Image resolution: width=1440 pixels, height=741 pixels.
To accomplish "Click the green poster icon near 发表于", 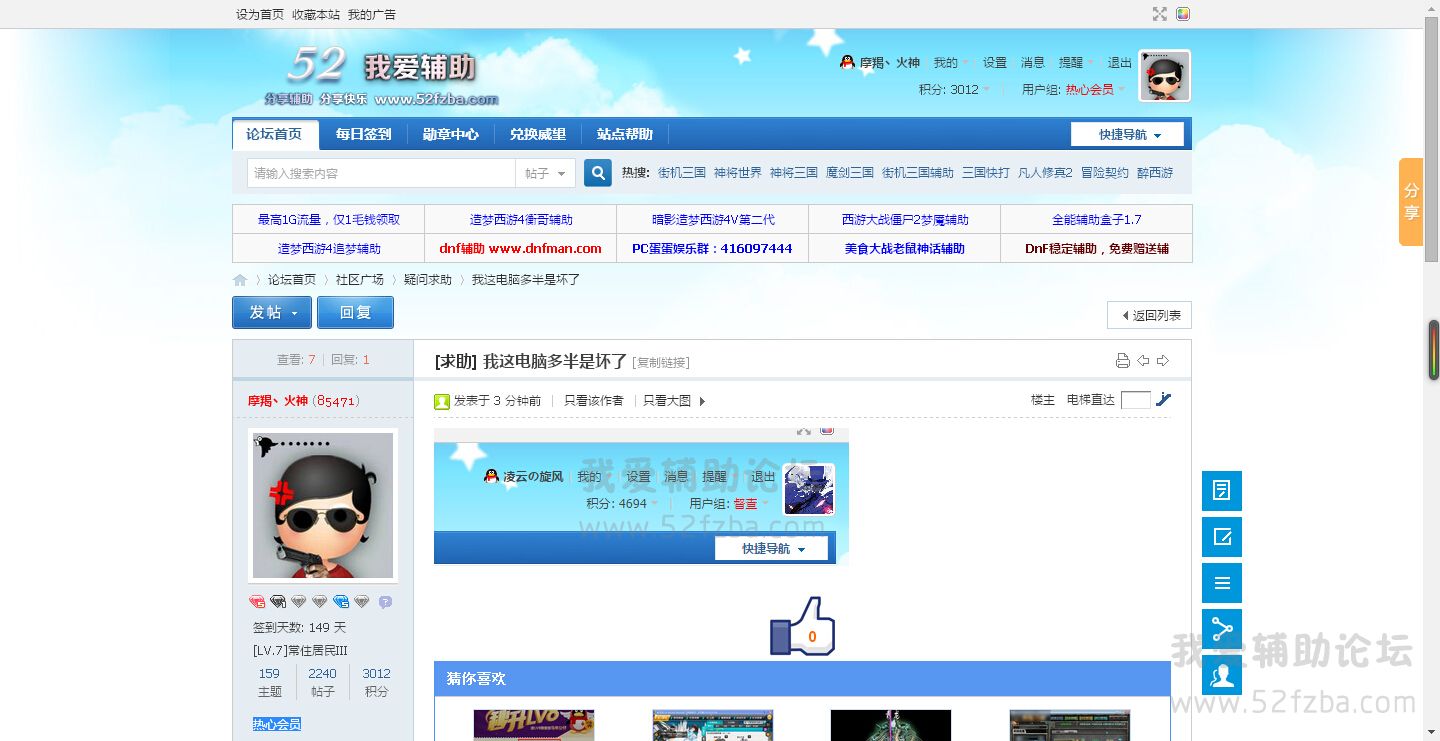I will click(442, 401).
